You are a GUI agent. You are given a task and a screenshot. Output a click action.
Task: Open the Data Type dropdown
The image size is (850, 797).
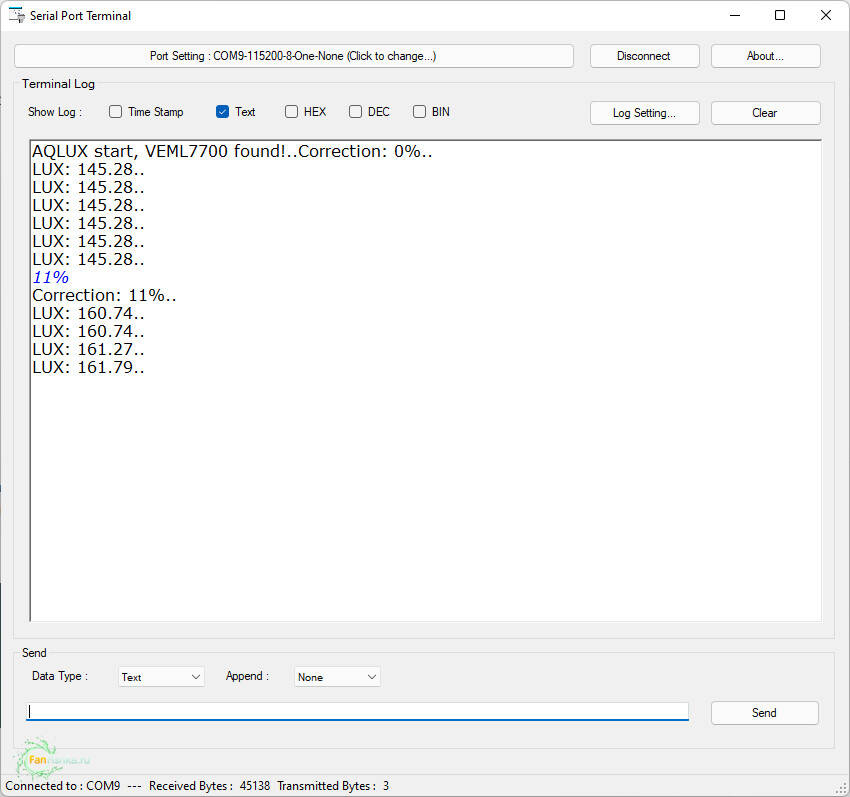pyautogui.click(x=161, y=677)
